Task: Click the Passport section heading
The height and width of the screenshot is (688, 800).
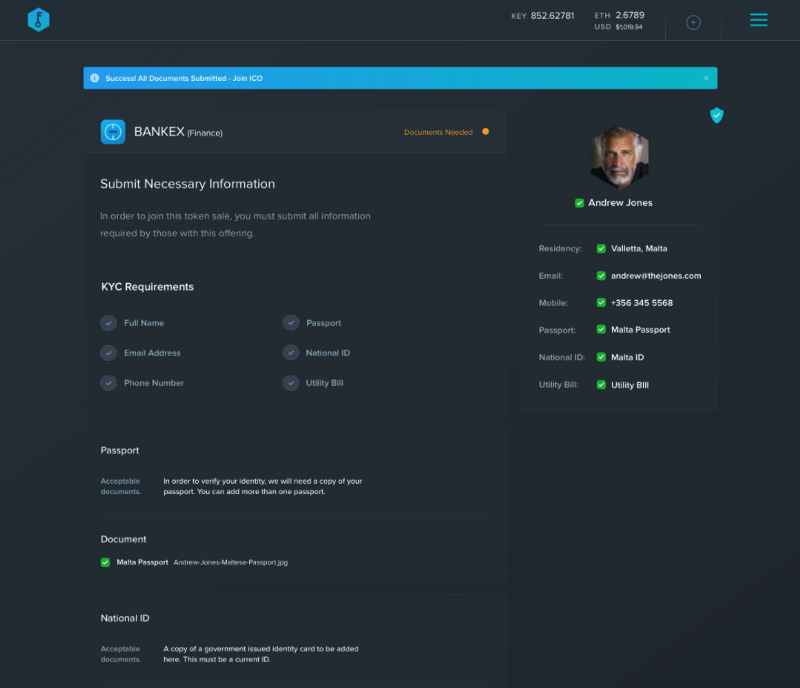Action: [120, 450]
